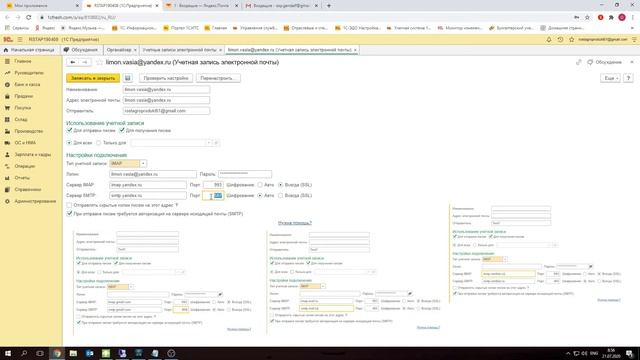Viewport: 640px width, 360px height.
Task: Open notifications bell in 1C header
Action: [549, 40]
